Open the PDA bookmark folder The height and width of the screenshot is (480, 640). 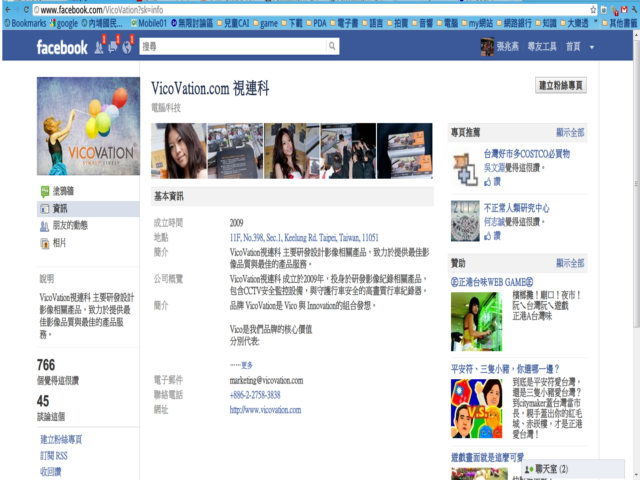click(317, 23)
